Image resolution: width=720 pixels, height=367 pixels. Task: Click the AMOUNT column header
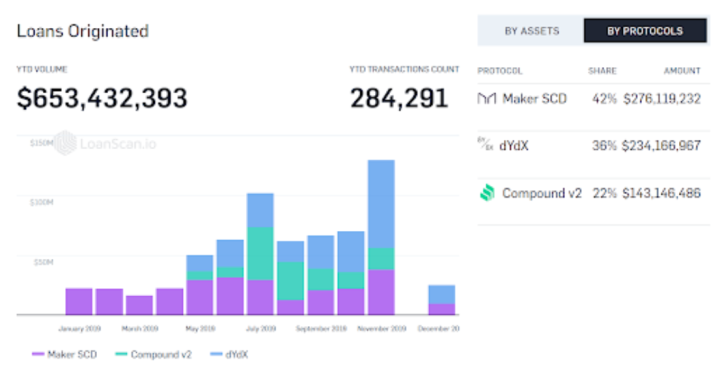tap(682, 71)
